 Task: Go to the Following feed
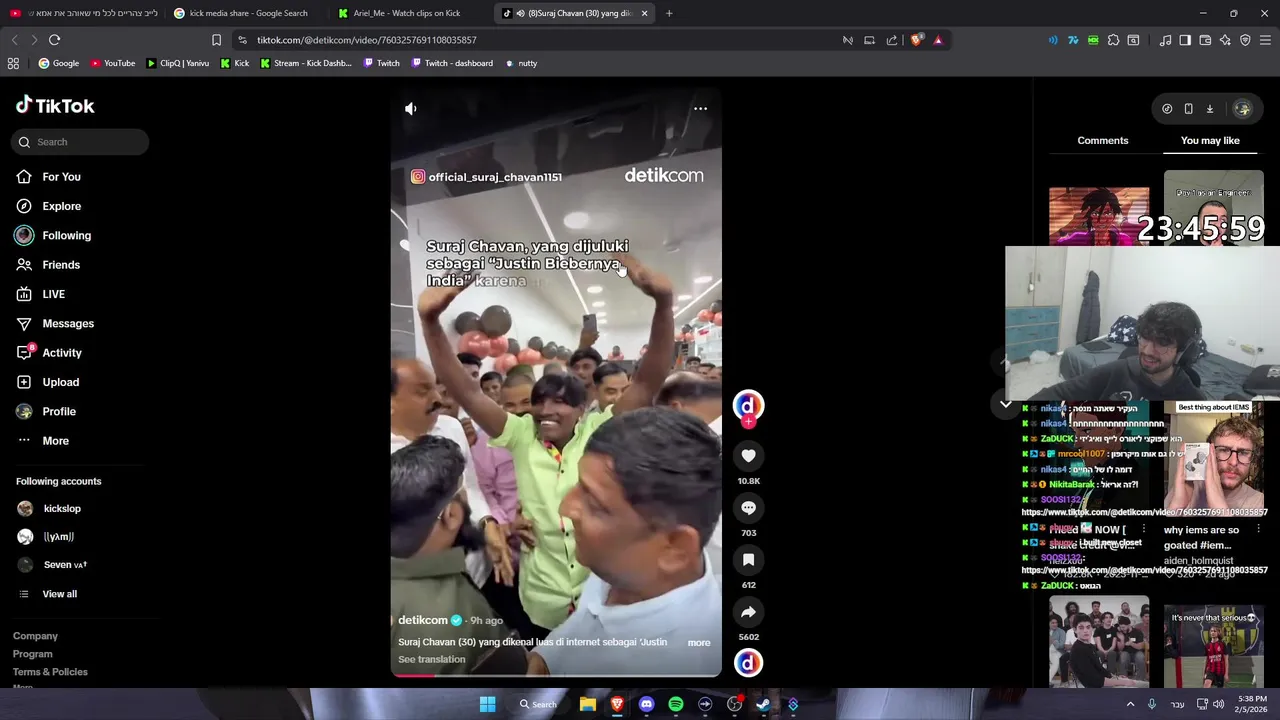[66, 236]
